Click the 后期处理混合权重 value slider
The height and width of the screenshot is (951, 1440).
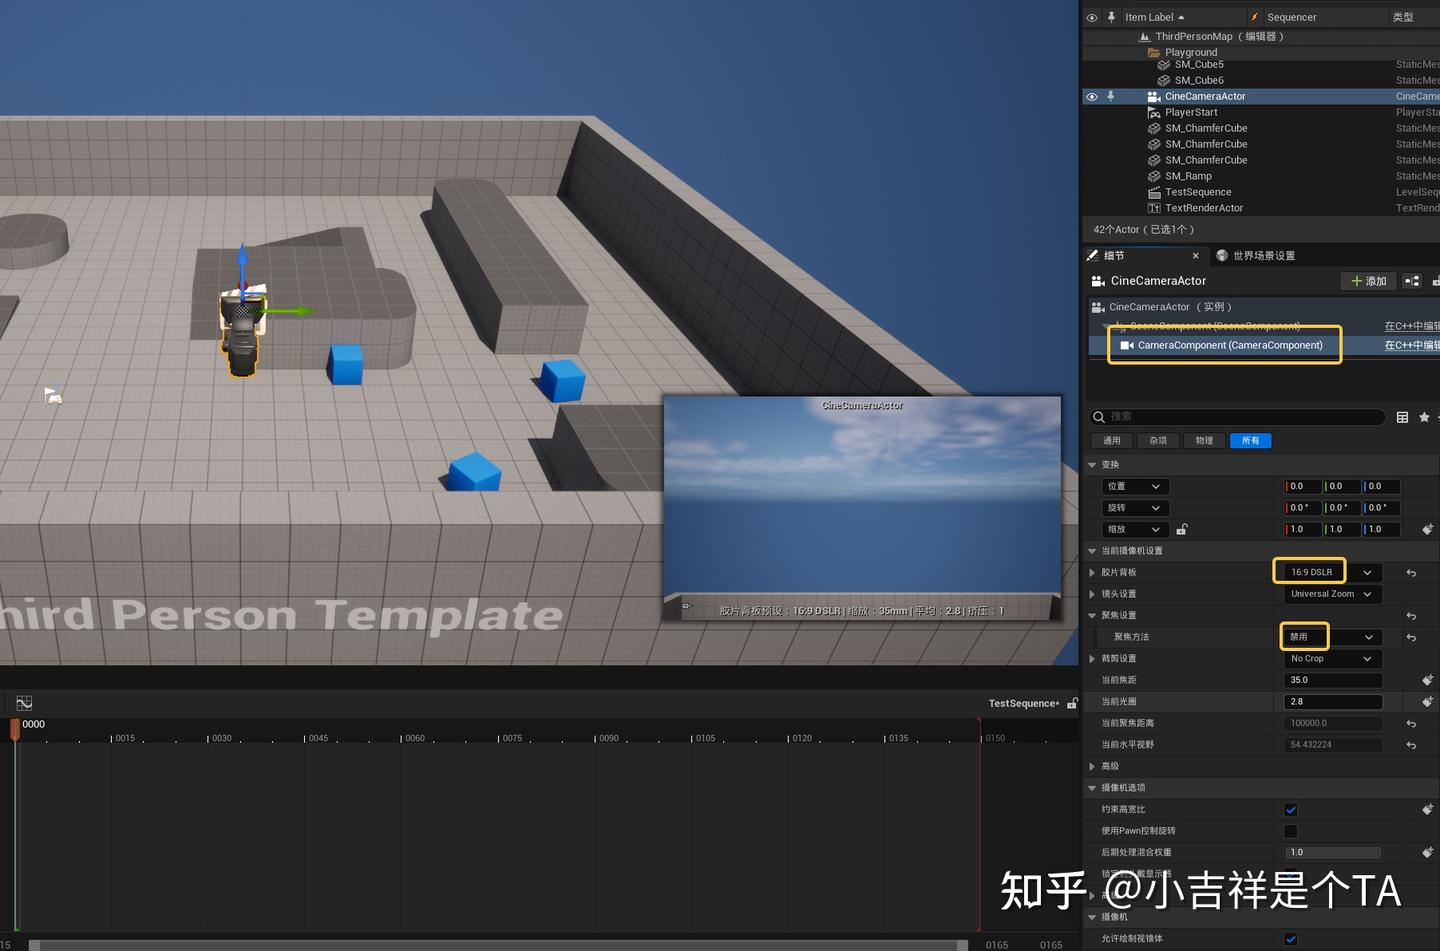[x=1333, y=852]
